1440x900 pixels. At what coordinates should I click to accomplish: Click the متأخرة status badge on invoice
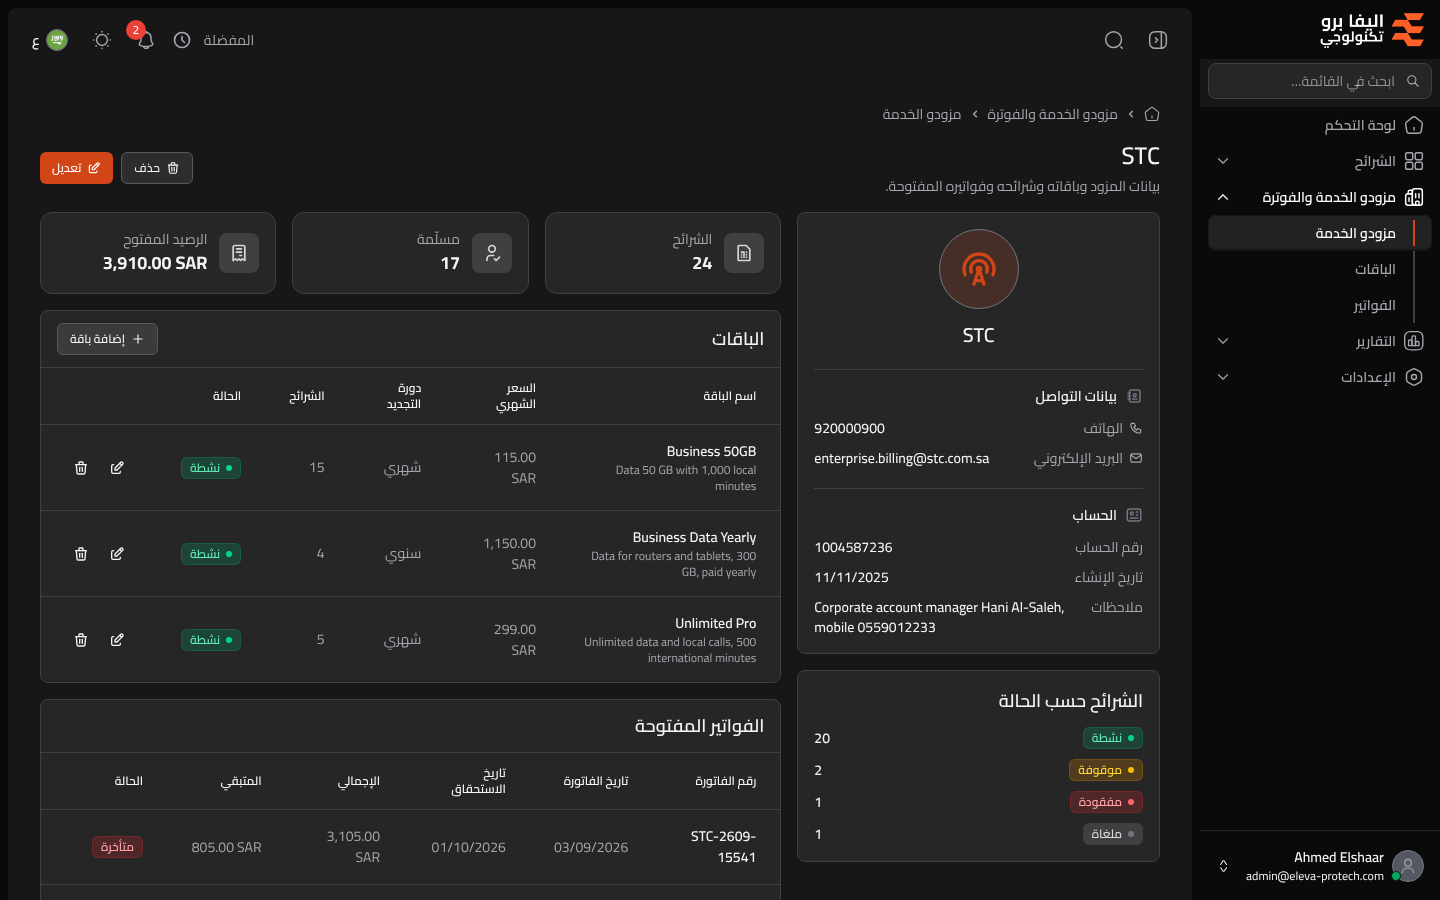(117, 847)
